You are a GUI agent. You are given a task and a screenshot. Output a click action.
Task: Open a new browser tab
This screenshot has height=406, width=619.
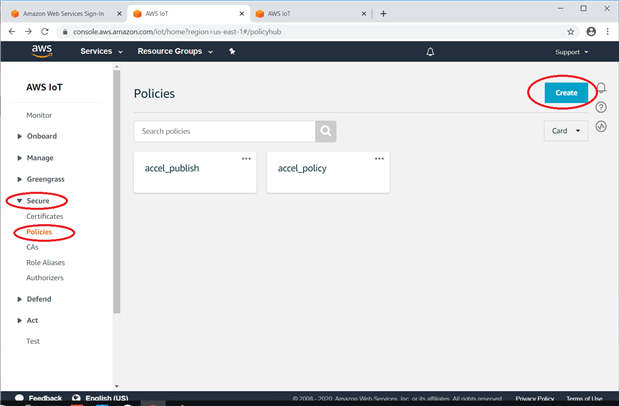[383, 14]
